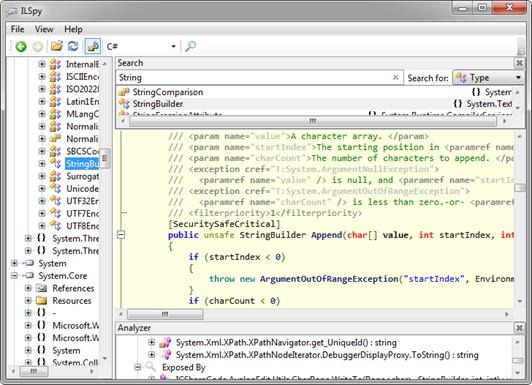Screen dimensions: 532x385
Task: Expand the InternalE tree node
Action: click(x=42, y=64)
